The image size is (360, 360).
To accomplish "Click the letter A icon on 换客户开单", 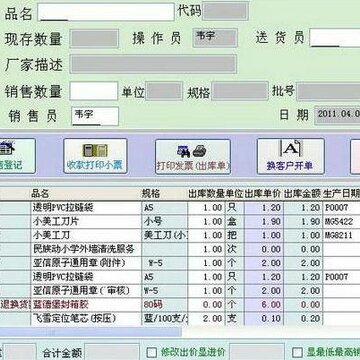I will pos(291,149).
